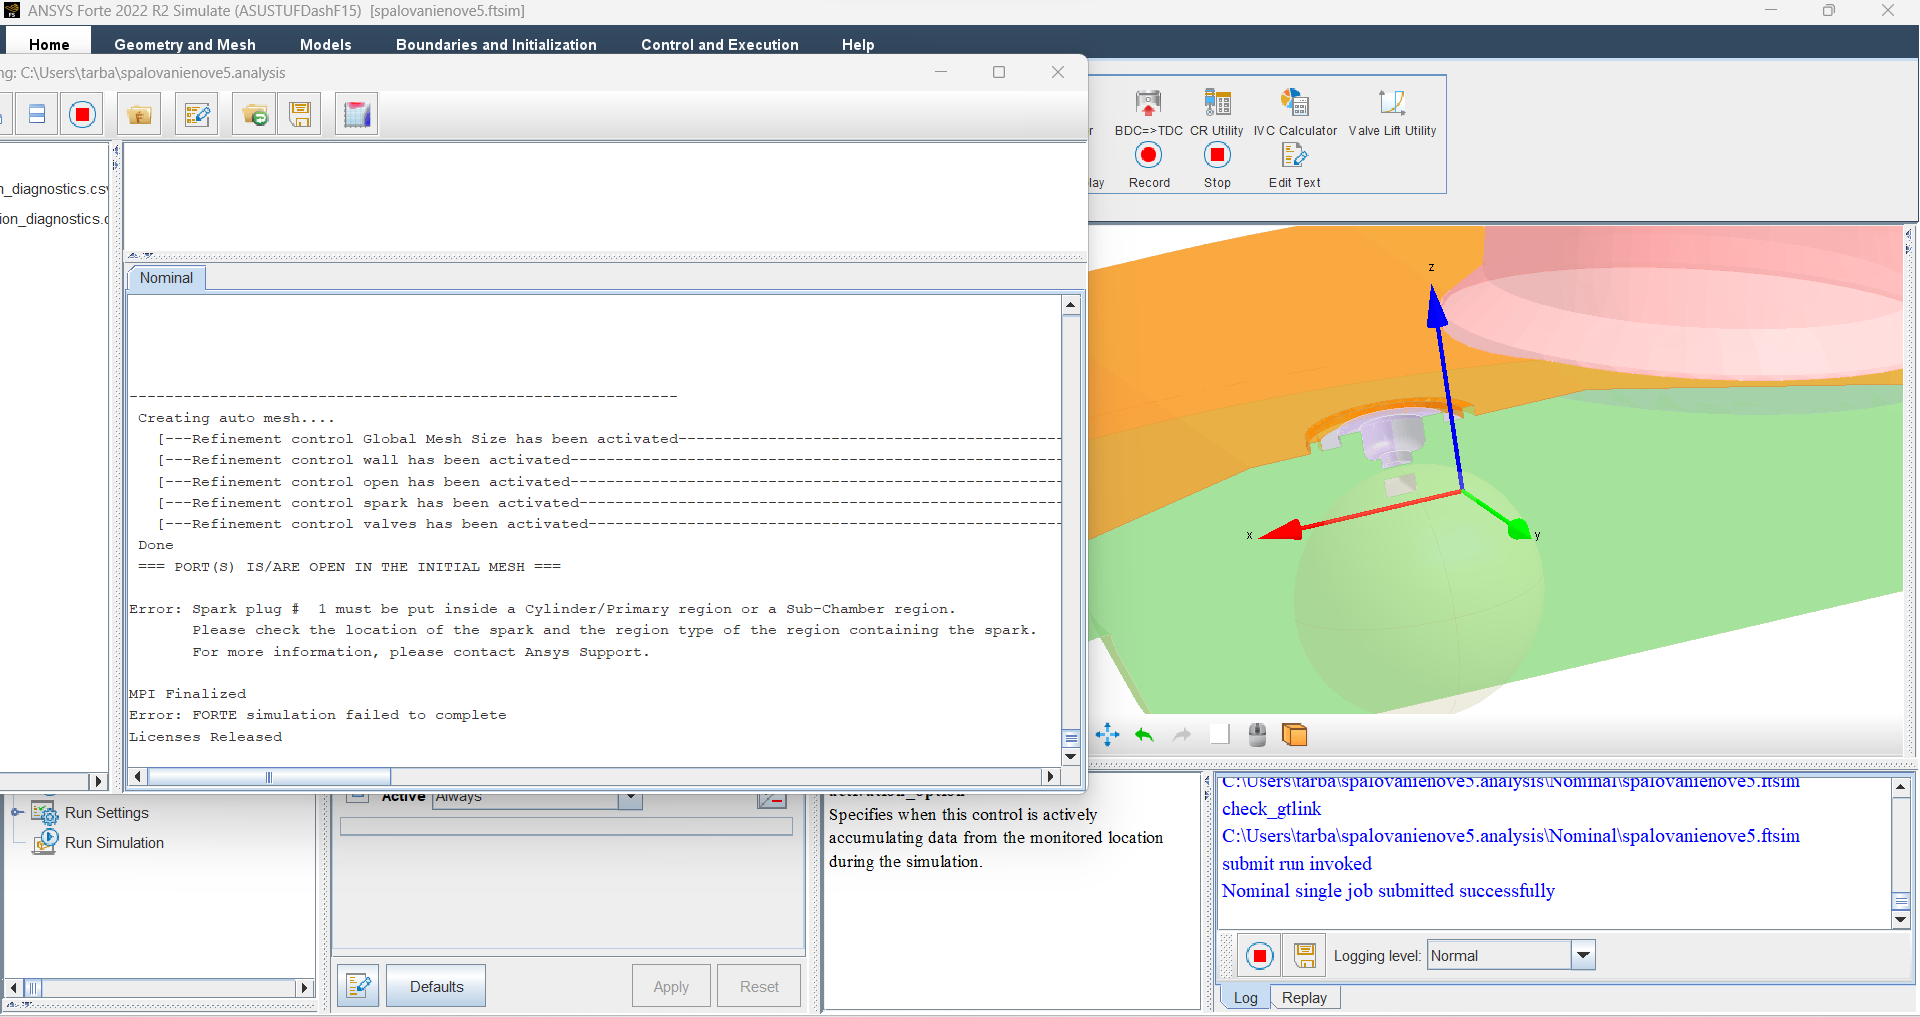Image resolution: width=1920 pixels, height=1017 pixels.
Task: Select the Run Simulation tree item label
Action: (x=114, y=843)
